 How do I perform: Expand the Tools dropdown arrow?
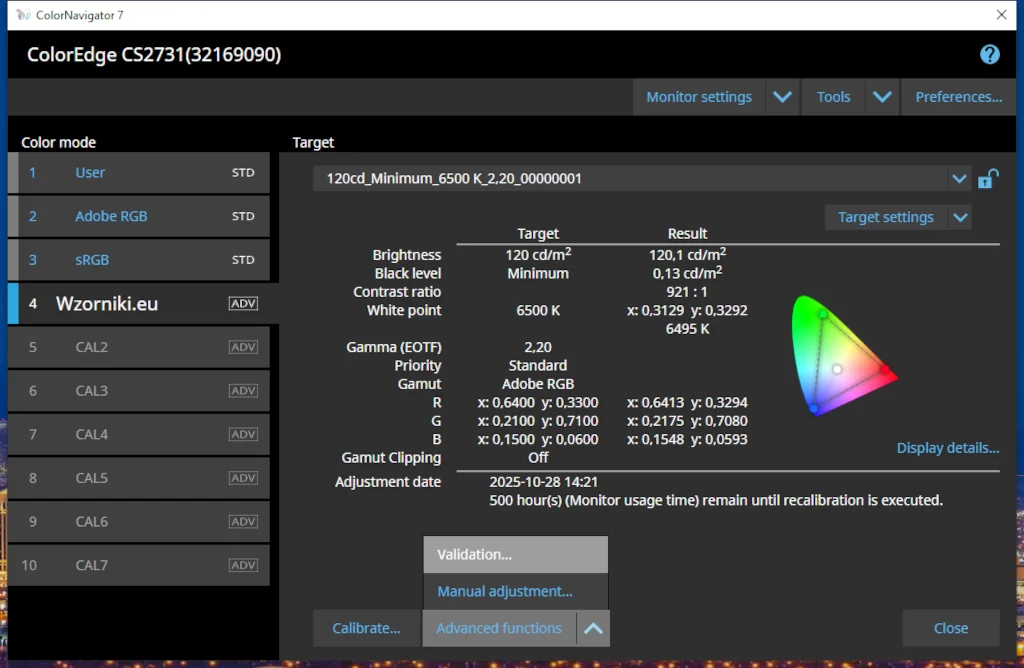click(x=881, y=97)
